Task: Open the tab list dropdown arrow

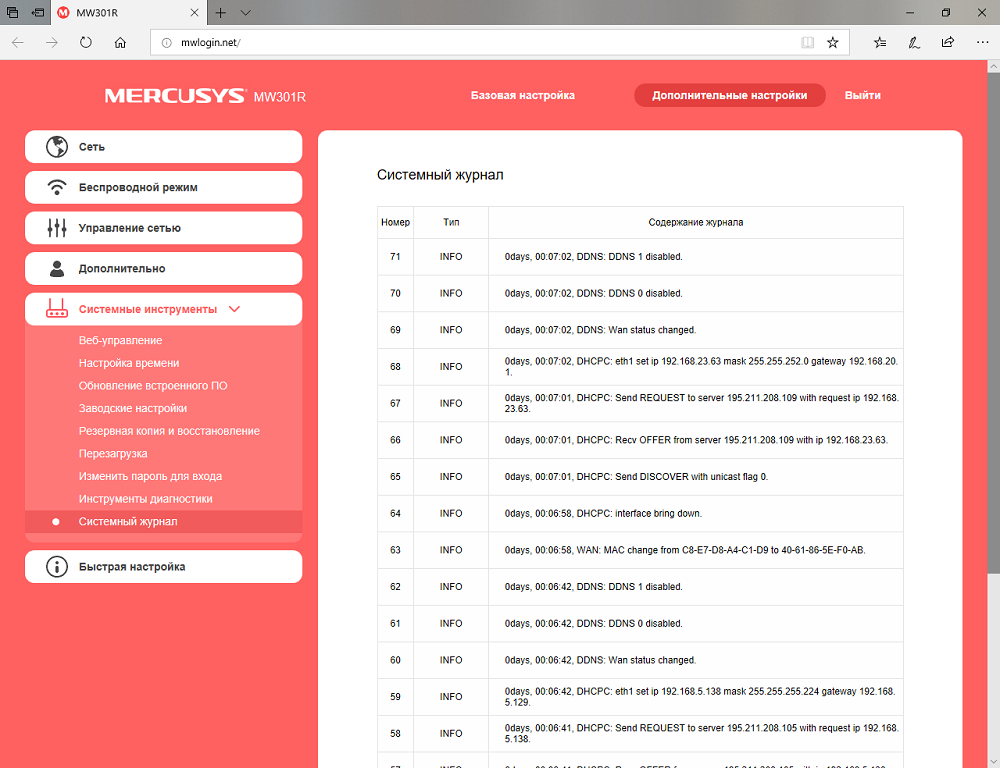Action: (x=246, y=13)
